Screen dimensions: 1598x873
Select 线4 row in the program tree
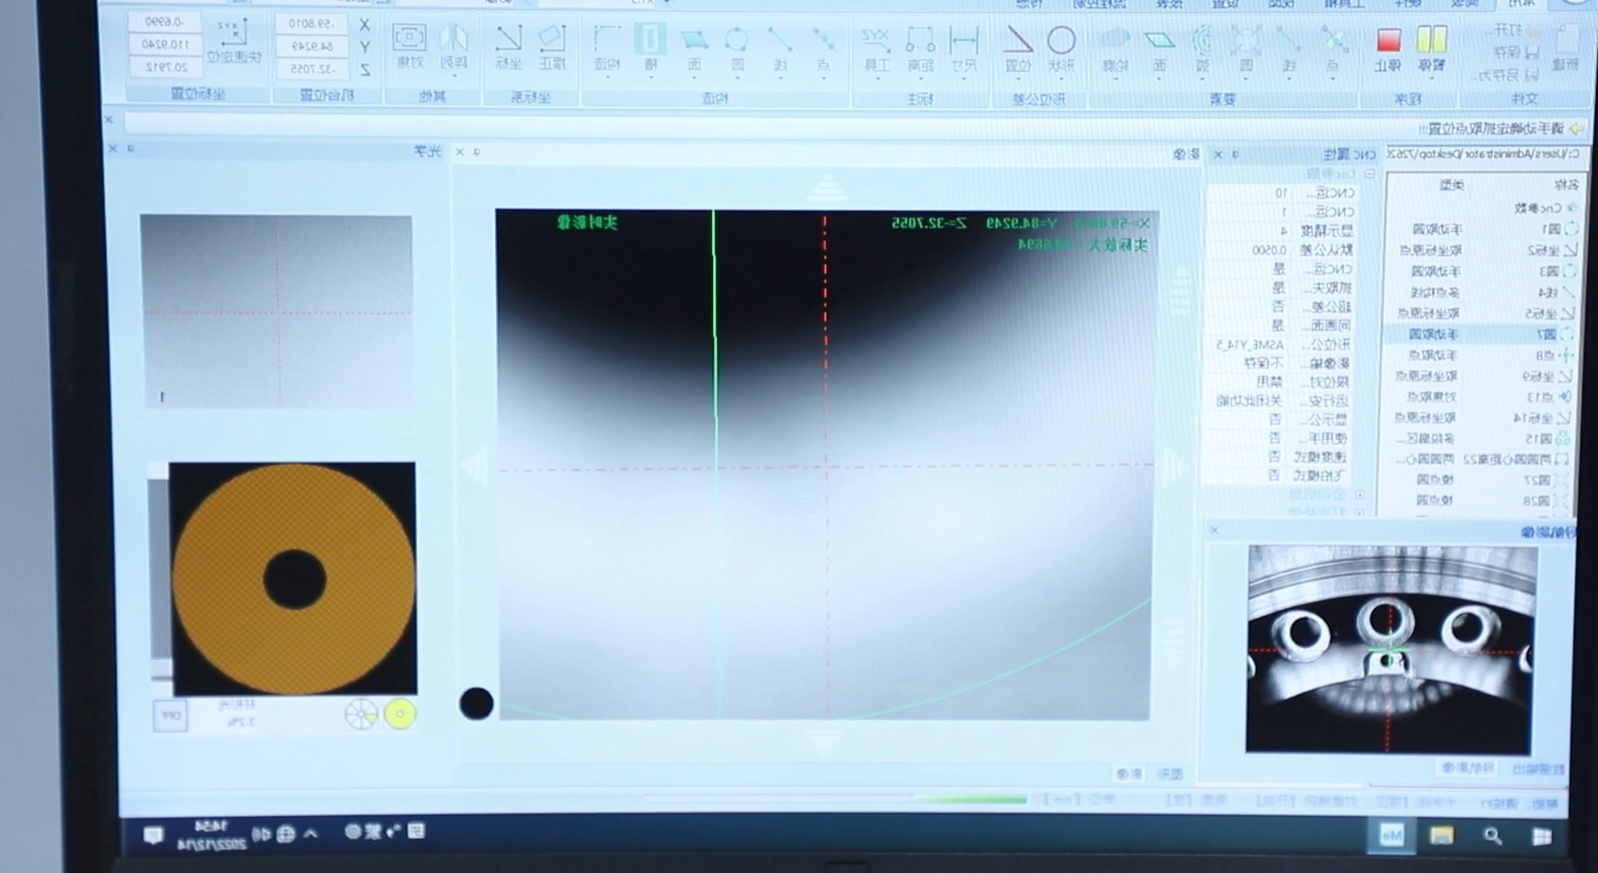coord(1483,292)
